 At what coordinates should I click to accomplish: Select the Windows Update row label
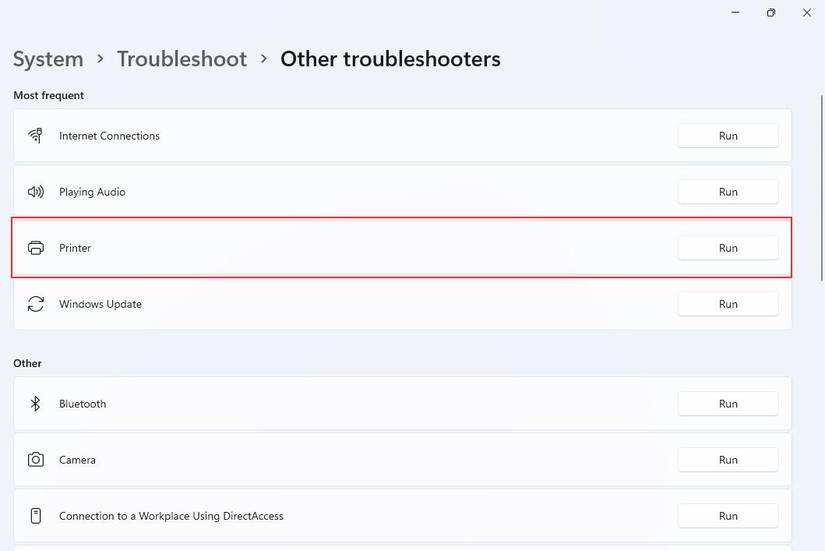[100, 304]
